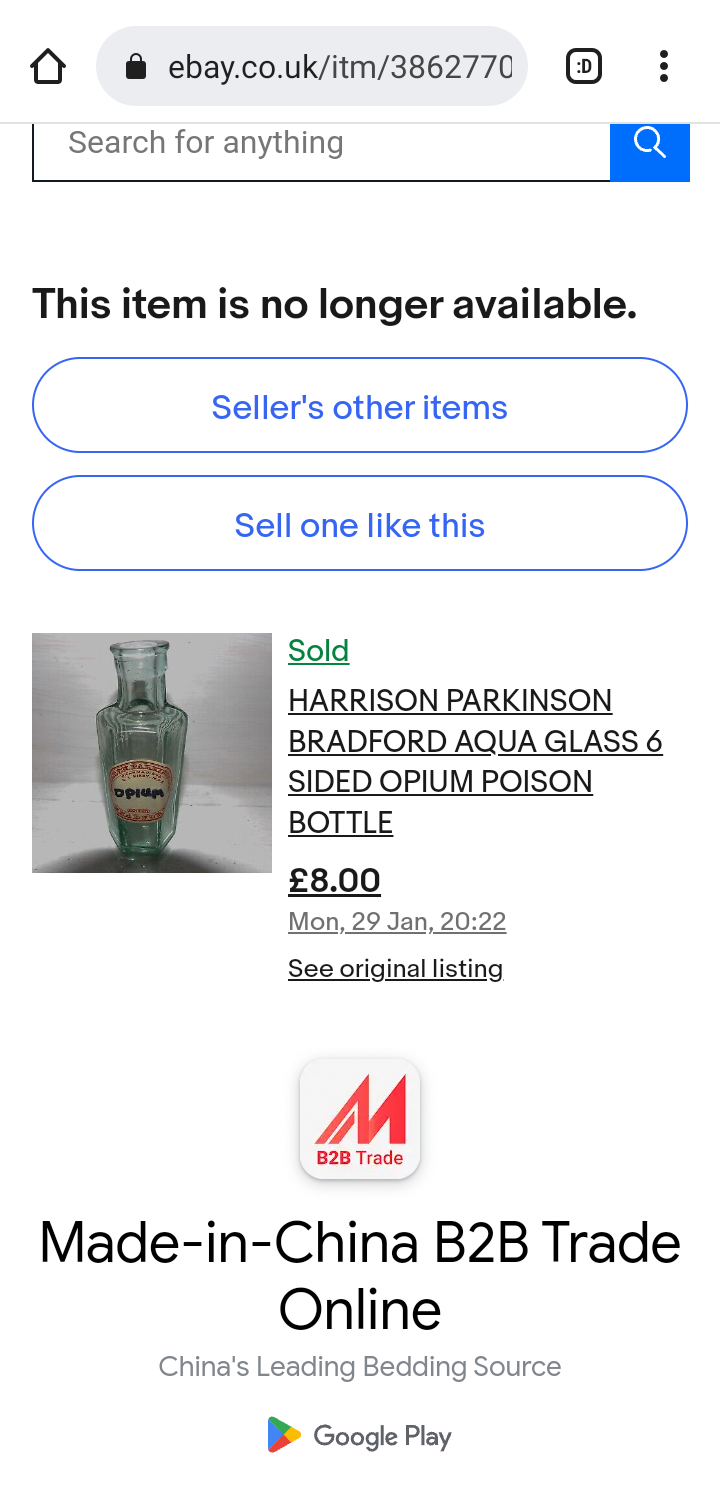Follow the See original listing link

395,968
